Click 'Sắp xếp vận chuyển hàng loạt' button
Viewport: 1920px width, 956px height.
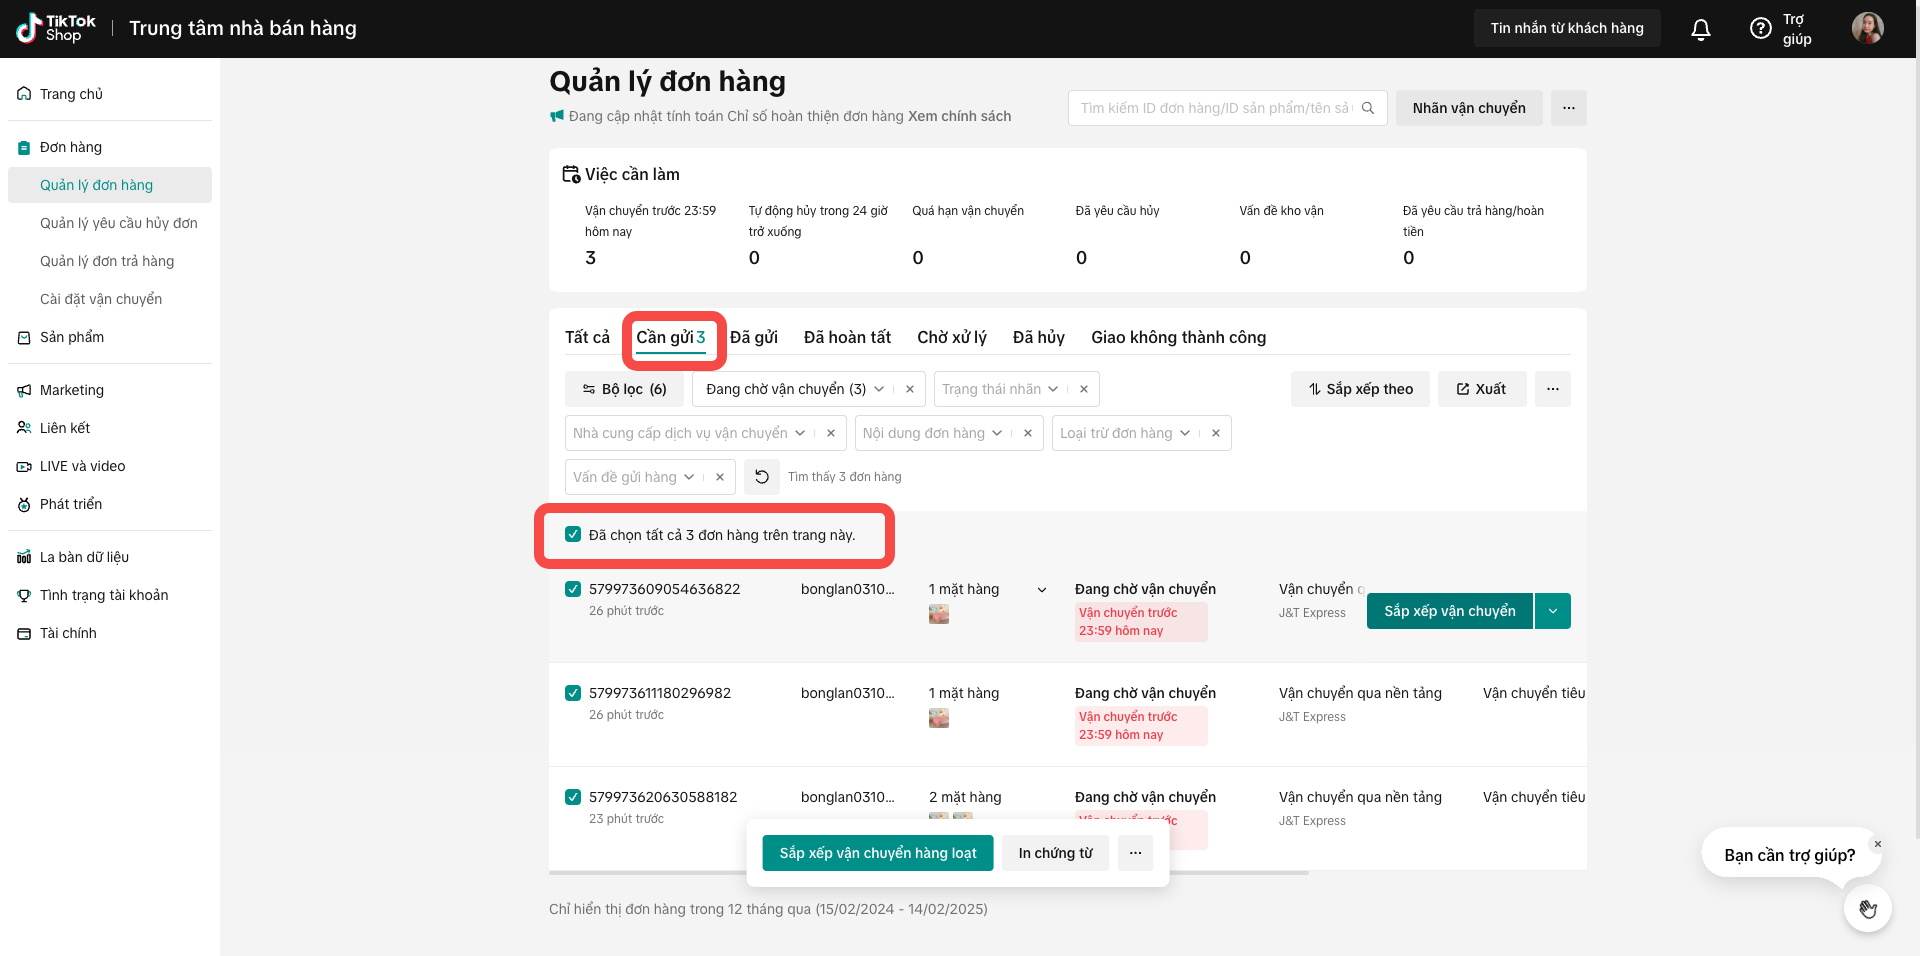point(877,853)
